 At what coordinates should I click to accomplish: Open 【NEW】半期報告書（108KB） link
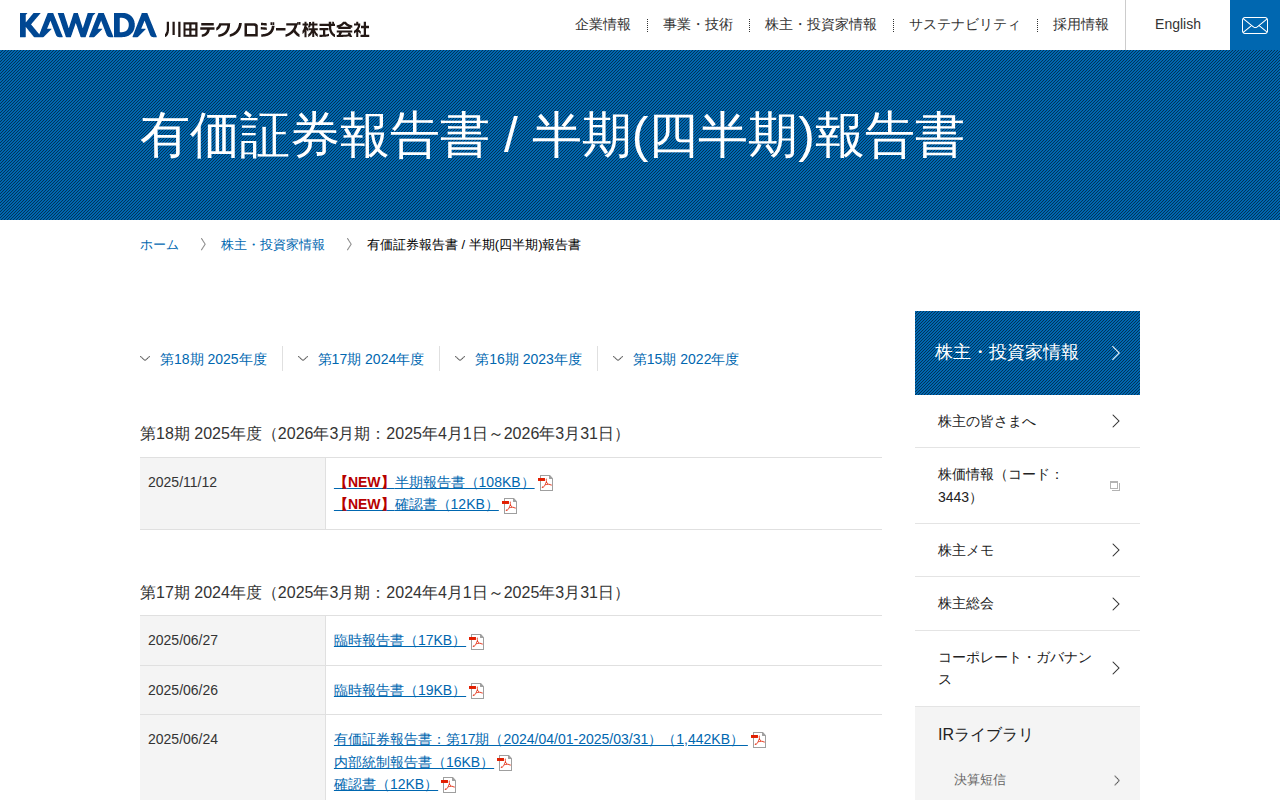(x=434, y=482)
